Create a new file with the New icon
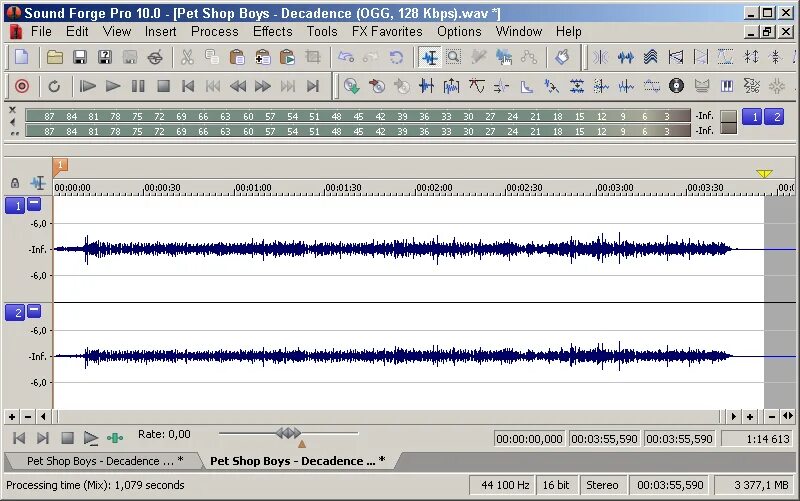This screenshot has height=501, width=800. tap(21, 57)
